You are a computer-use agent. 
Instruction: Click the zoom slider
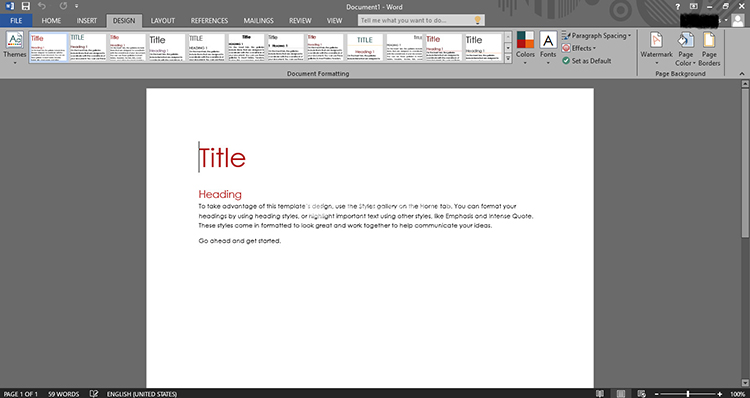[688, 394]
